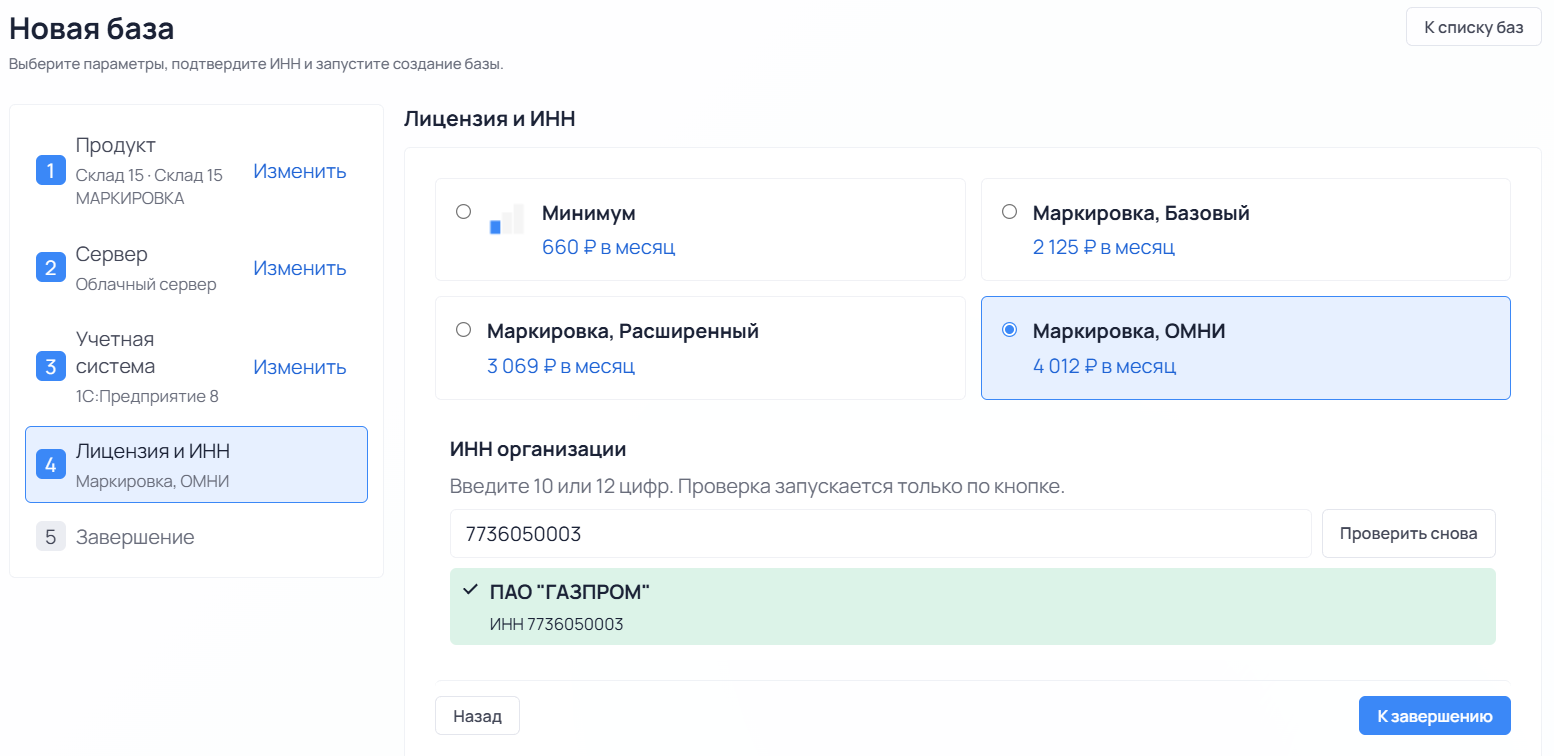Screen dimensions: 1554x756
Task: Click the Новая база page heading
Action: (91, 28)
